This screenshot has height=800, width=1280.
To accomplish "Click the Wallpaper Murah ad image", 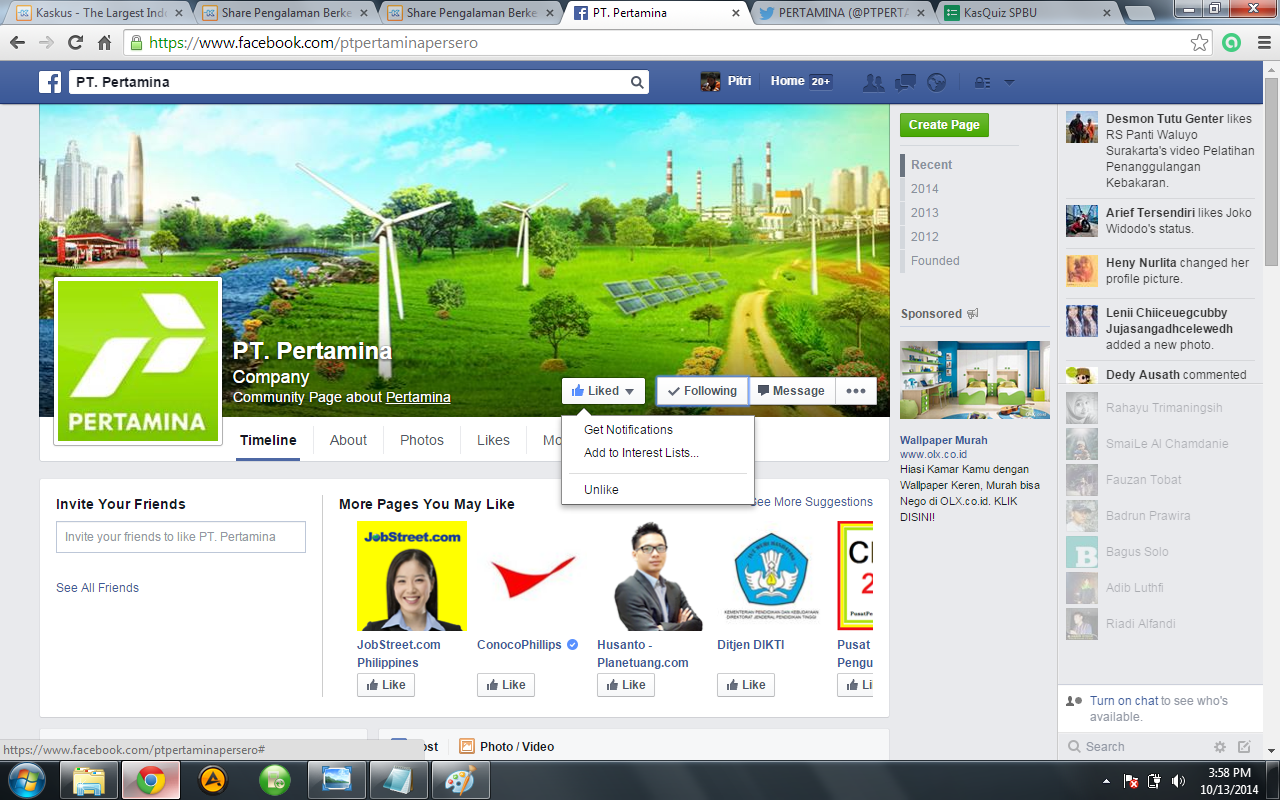I will [975, 380].
